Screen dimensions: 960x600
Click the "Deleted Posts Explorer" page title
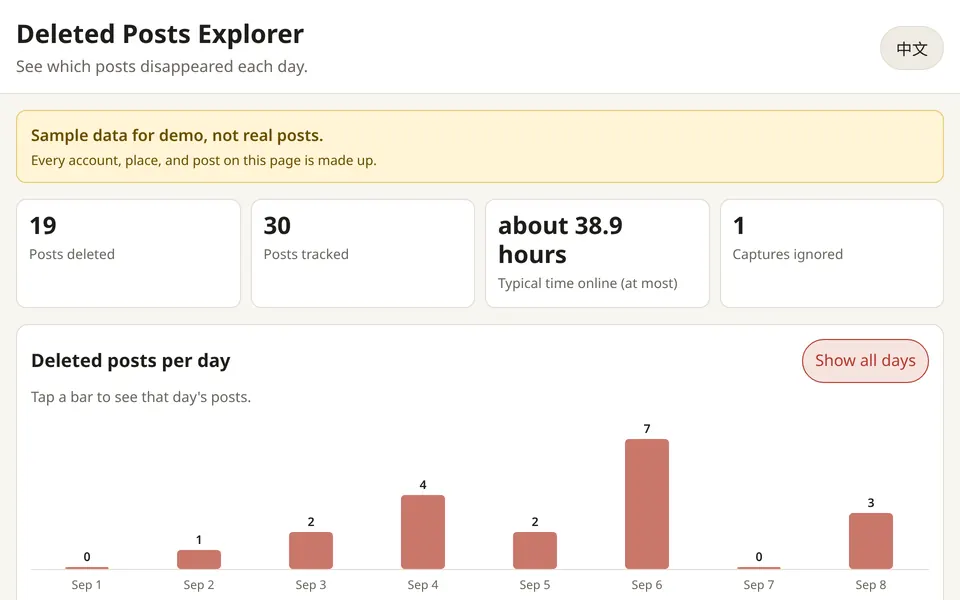(x=160, y=34)
